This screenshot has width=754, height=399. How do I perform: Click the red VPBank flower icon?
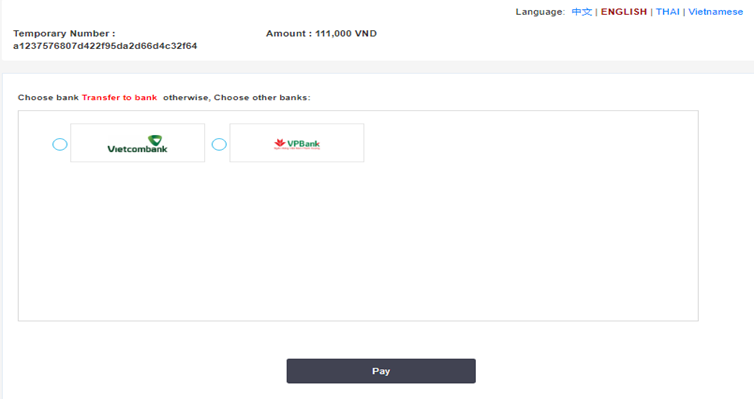(x=280, y=143)
